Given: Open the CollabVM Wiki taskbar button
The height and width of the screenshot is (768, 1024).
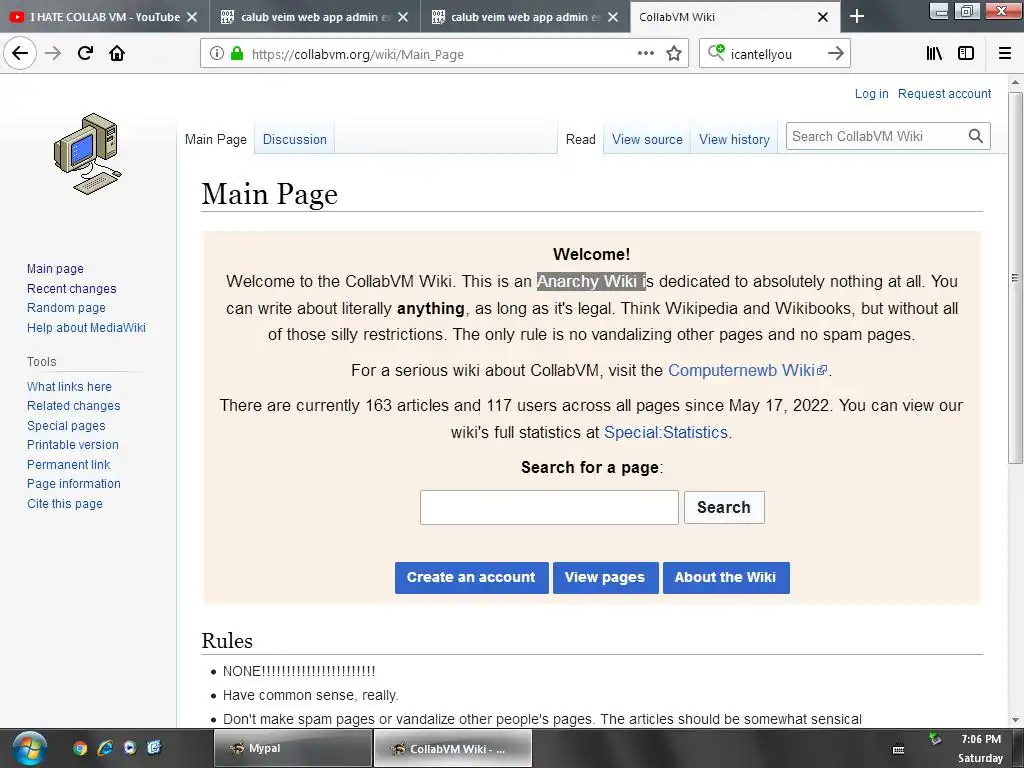Looking at the screenshot, I should pos(453,748).
